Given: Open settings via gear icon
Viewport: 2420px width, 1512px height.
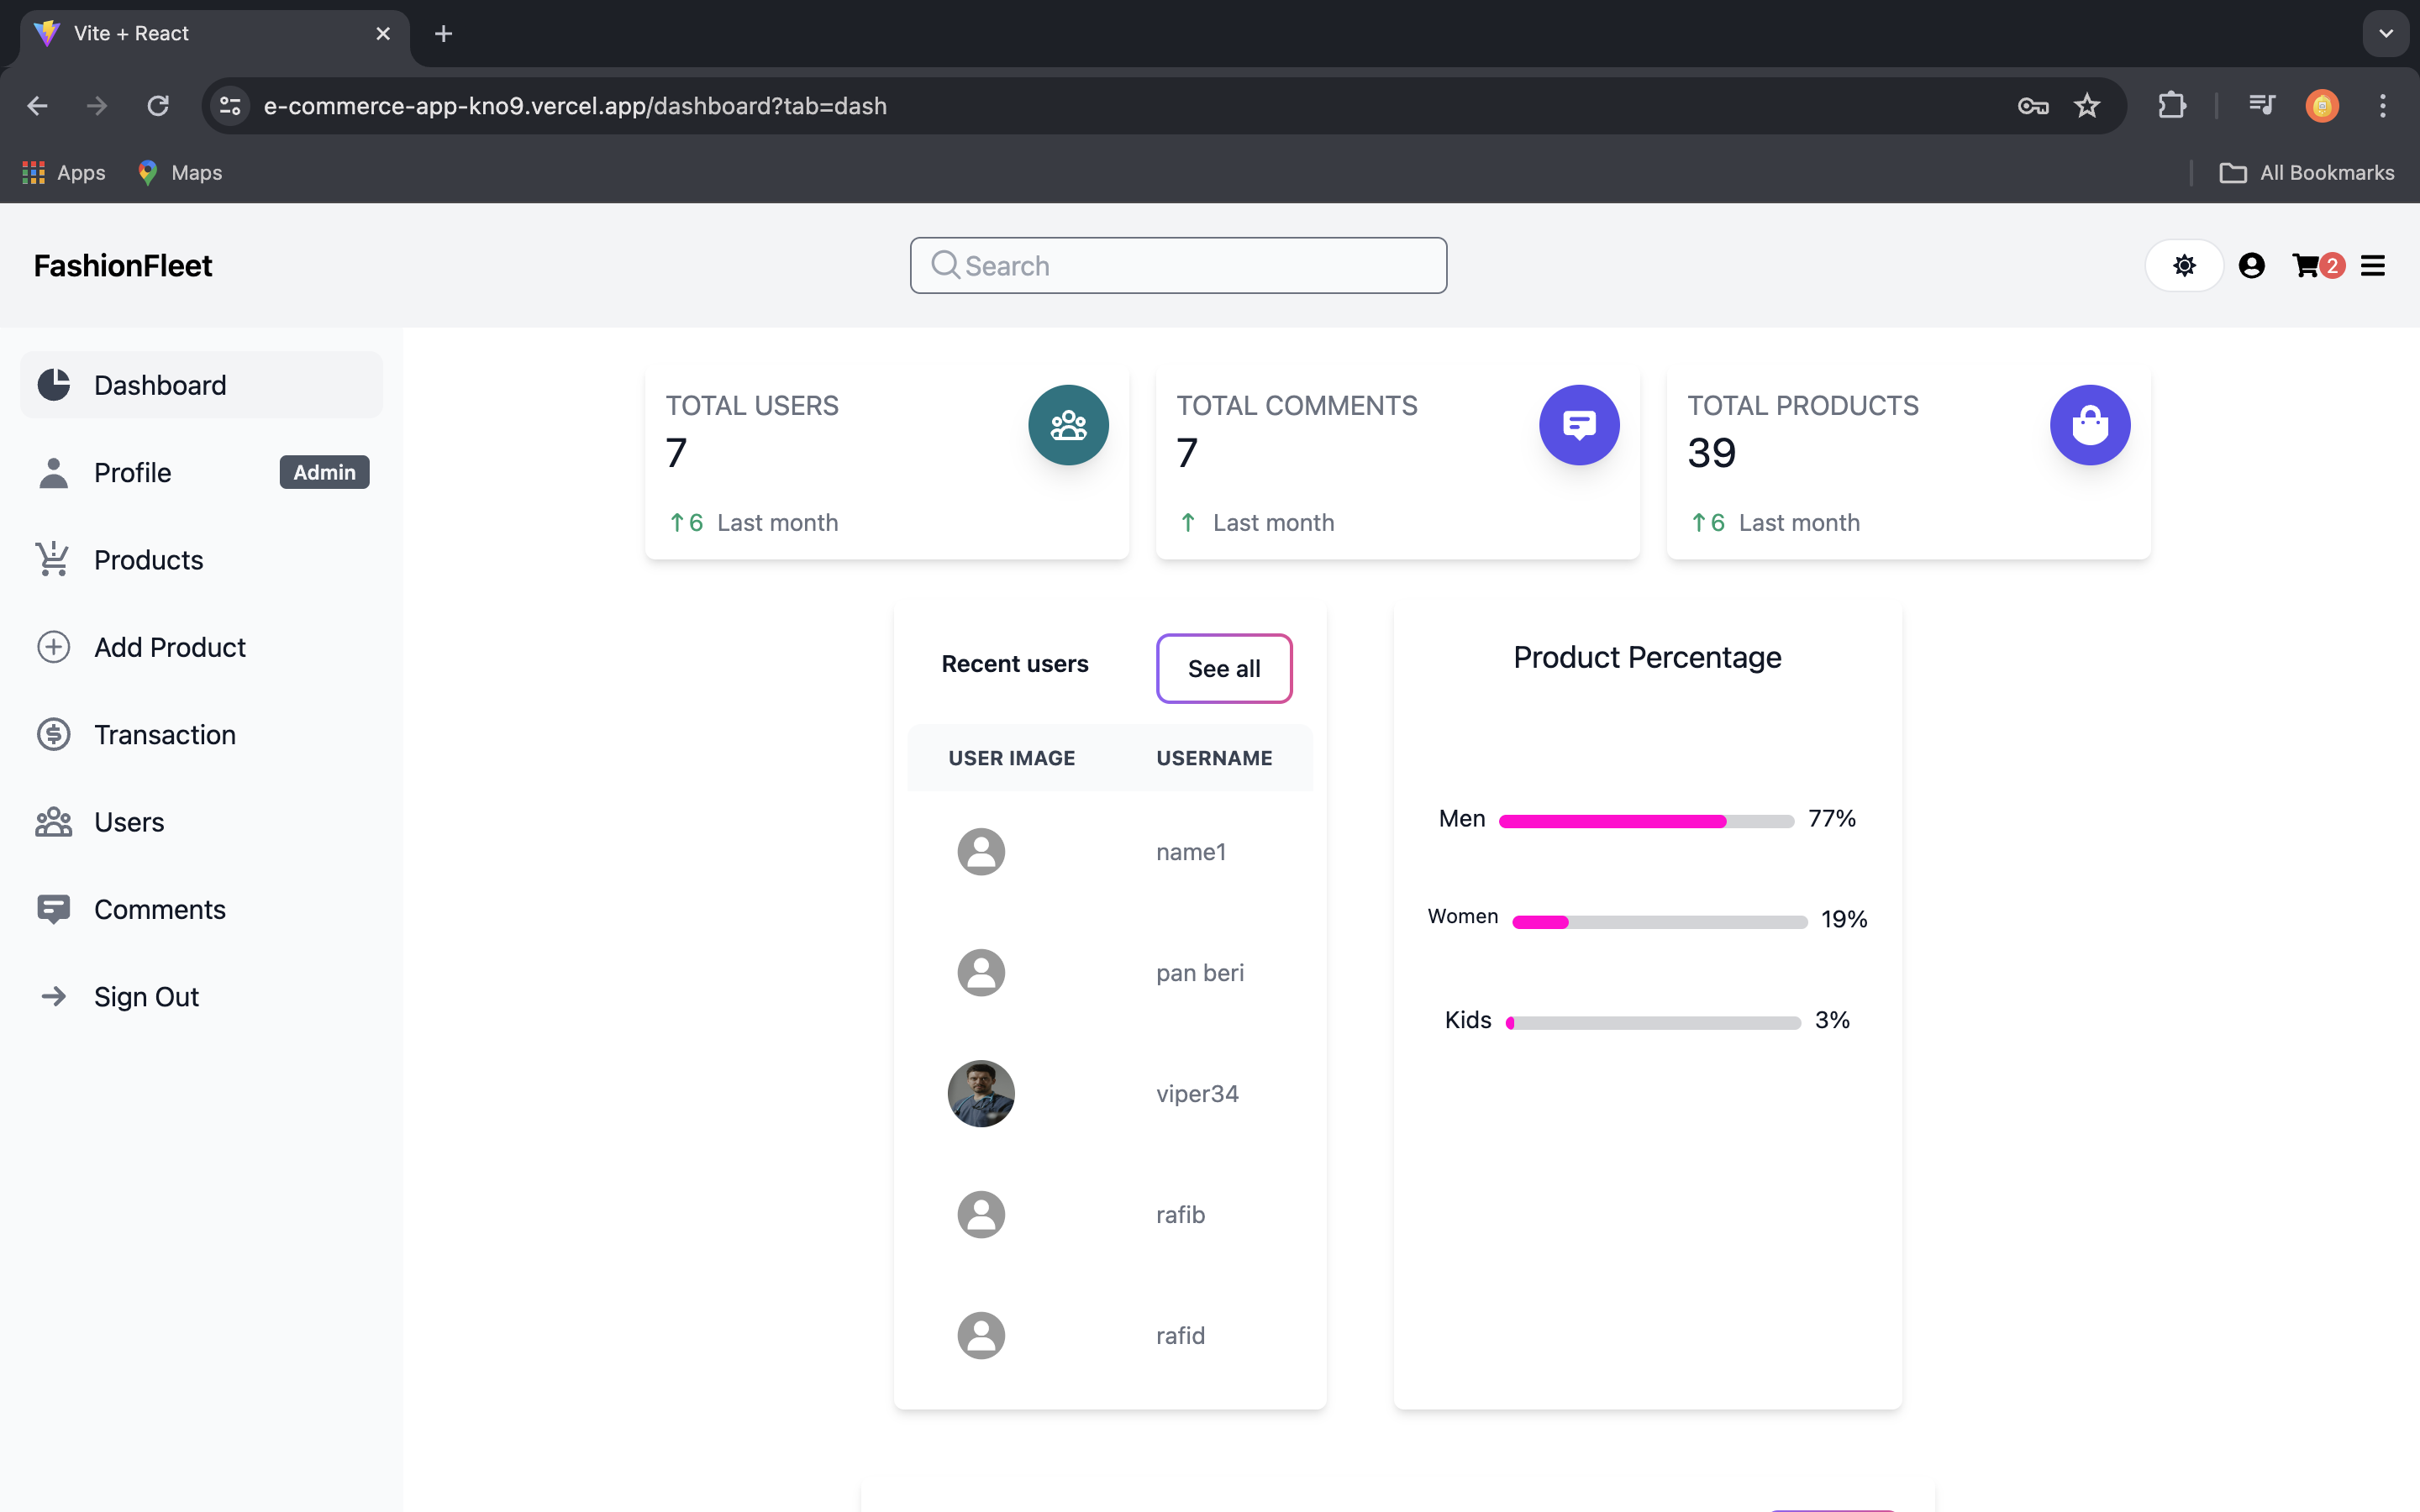Looking at the screenshot, I should click(2183, 265).
